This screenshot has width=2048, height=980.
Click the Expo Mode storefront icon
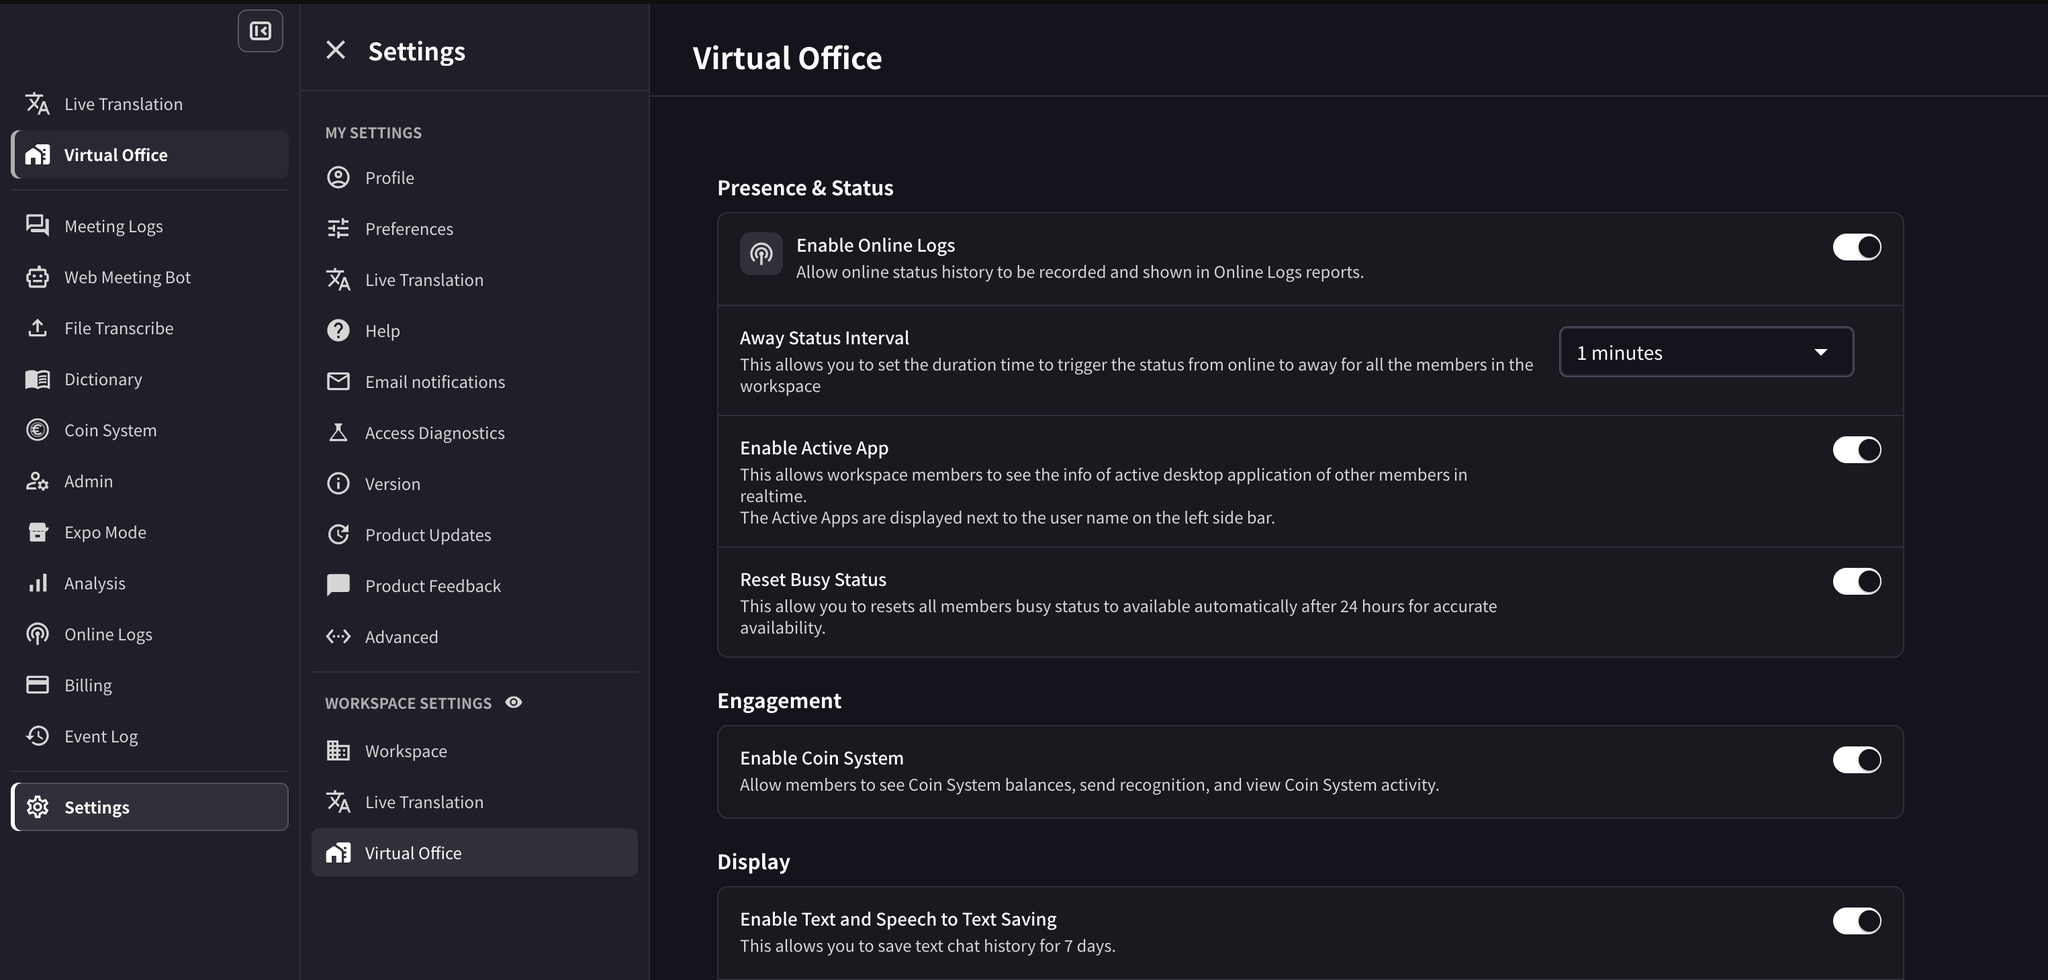[37, 532]
